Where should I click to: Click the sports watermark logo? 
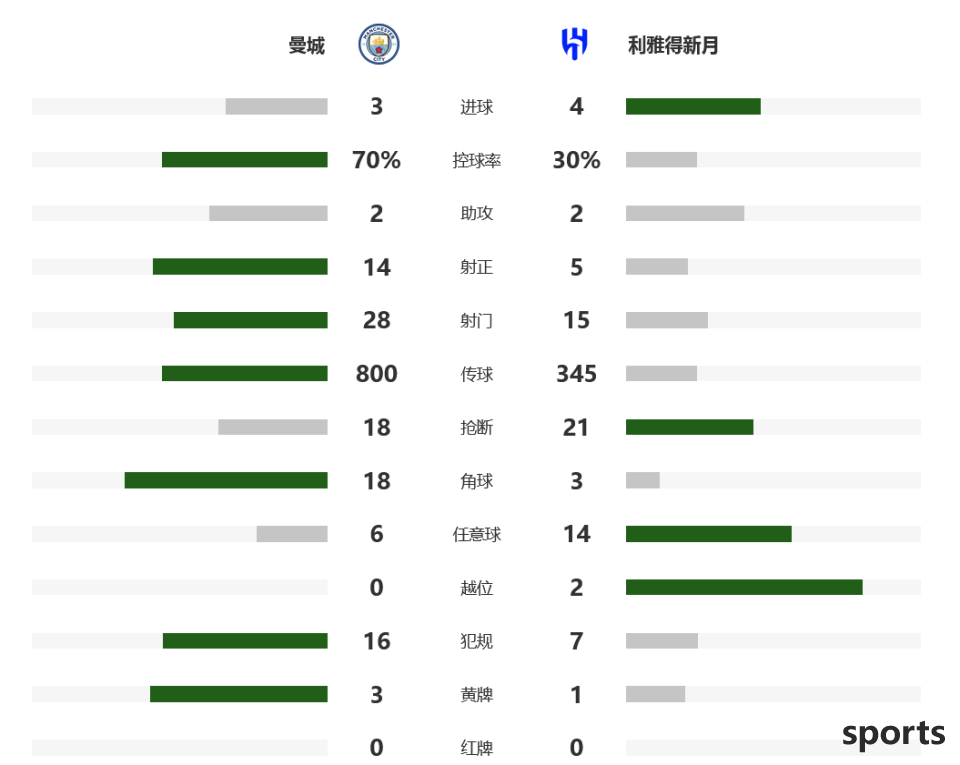(893, 733)
